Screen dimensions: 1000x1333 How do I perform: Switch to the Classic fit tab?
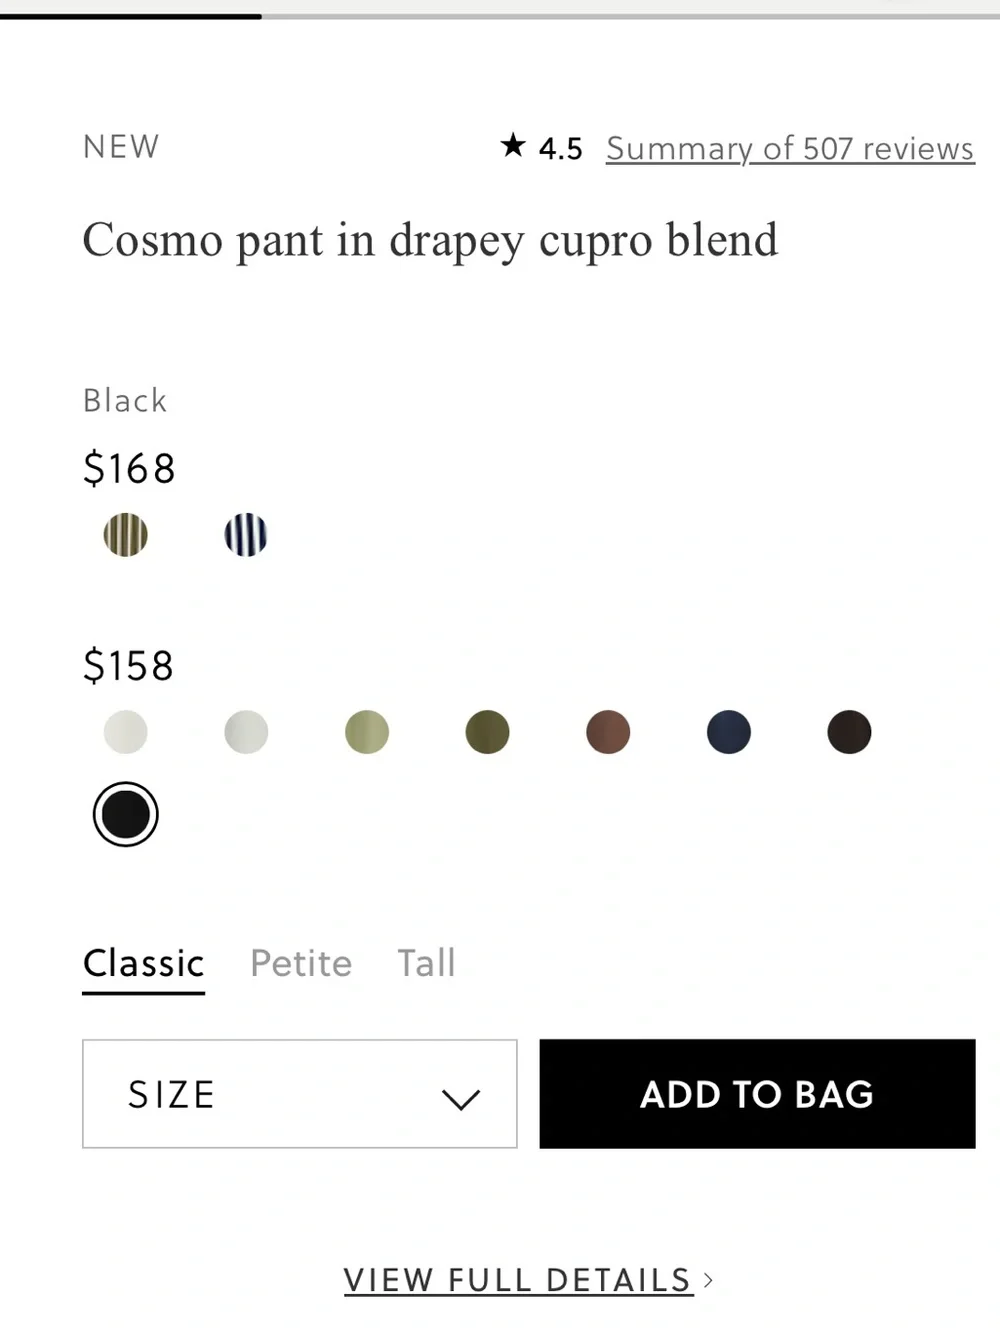[144, 963]
